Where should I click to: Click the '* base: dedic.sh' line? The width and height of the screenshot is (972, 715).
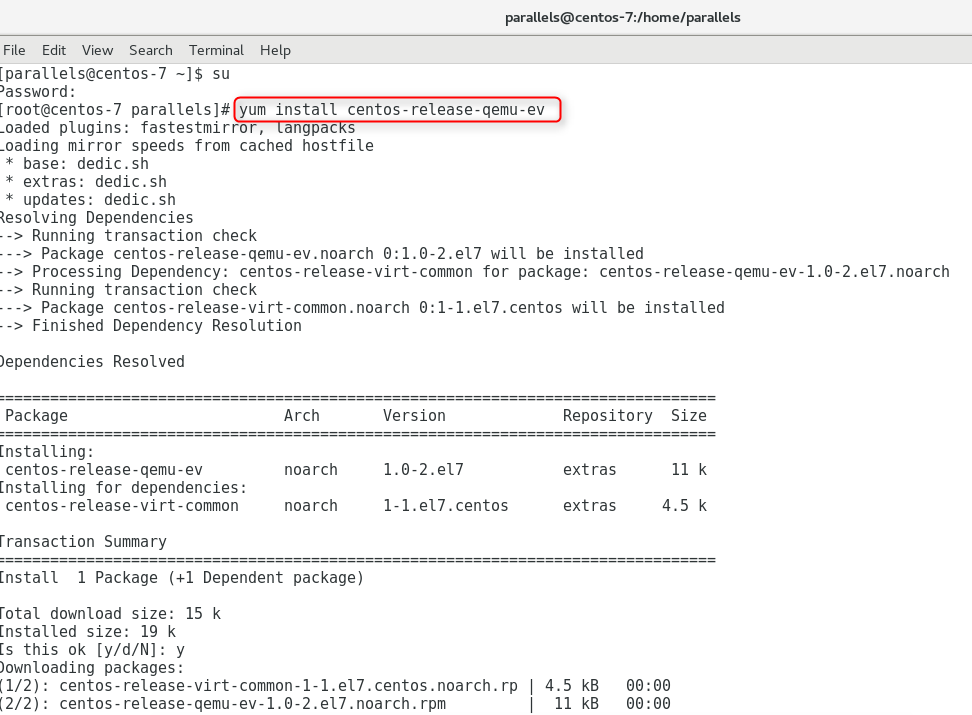(77, 164)
